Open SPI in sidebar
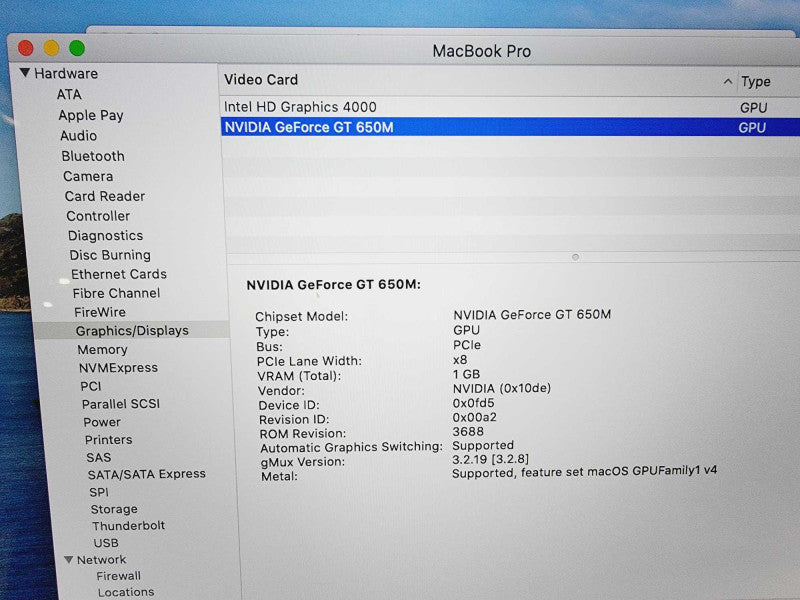This screenshot has height=600, width=800. 99,492
